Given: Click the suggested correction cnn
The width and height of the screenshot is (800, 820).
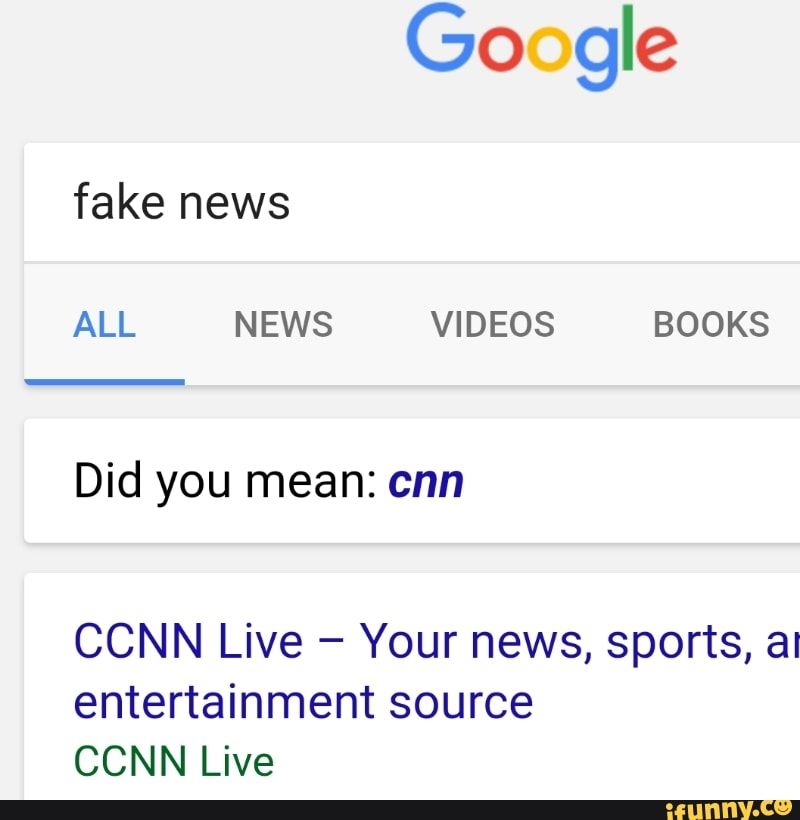Looking at the screenshot, I should (x=428, y=481).
